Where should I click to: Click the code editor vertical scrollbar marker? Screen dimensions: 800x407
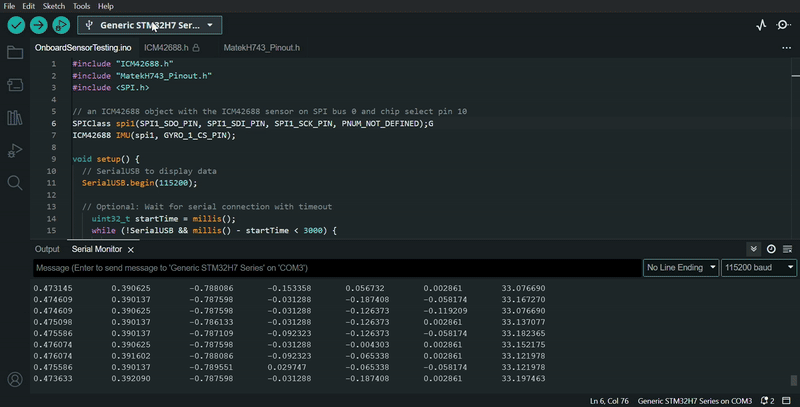[795, 75]
